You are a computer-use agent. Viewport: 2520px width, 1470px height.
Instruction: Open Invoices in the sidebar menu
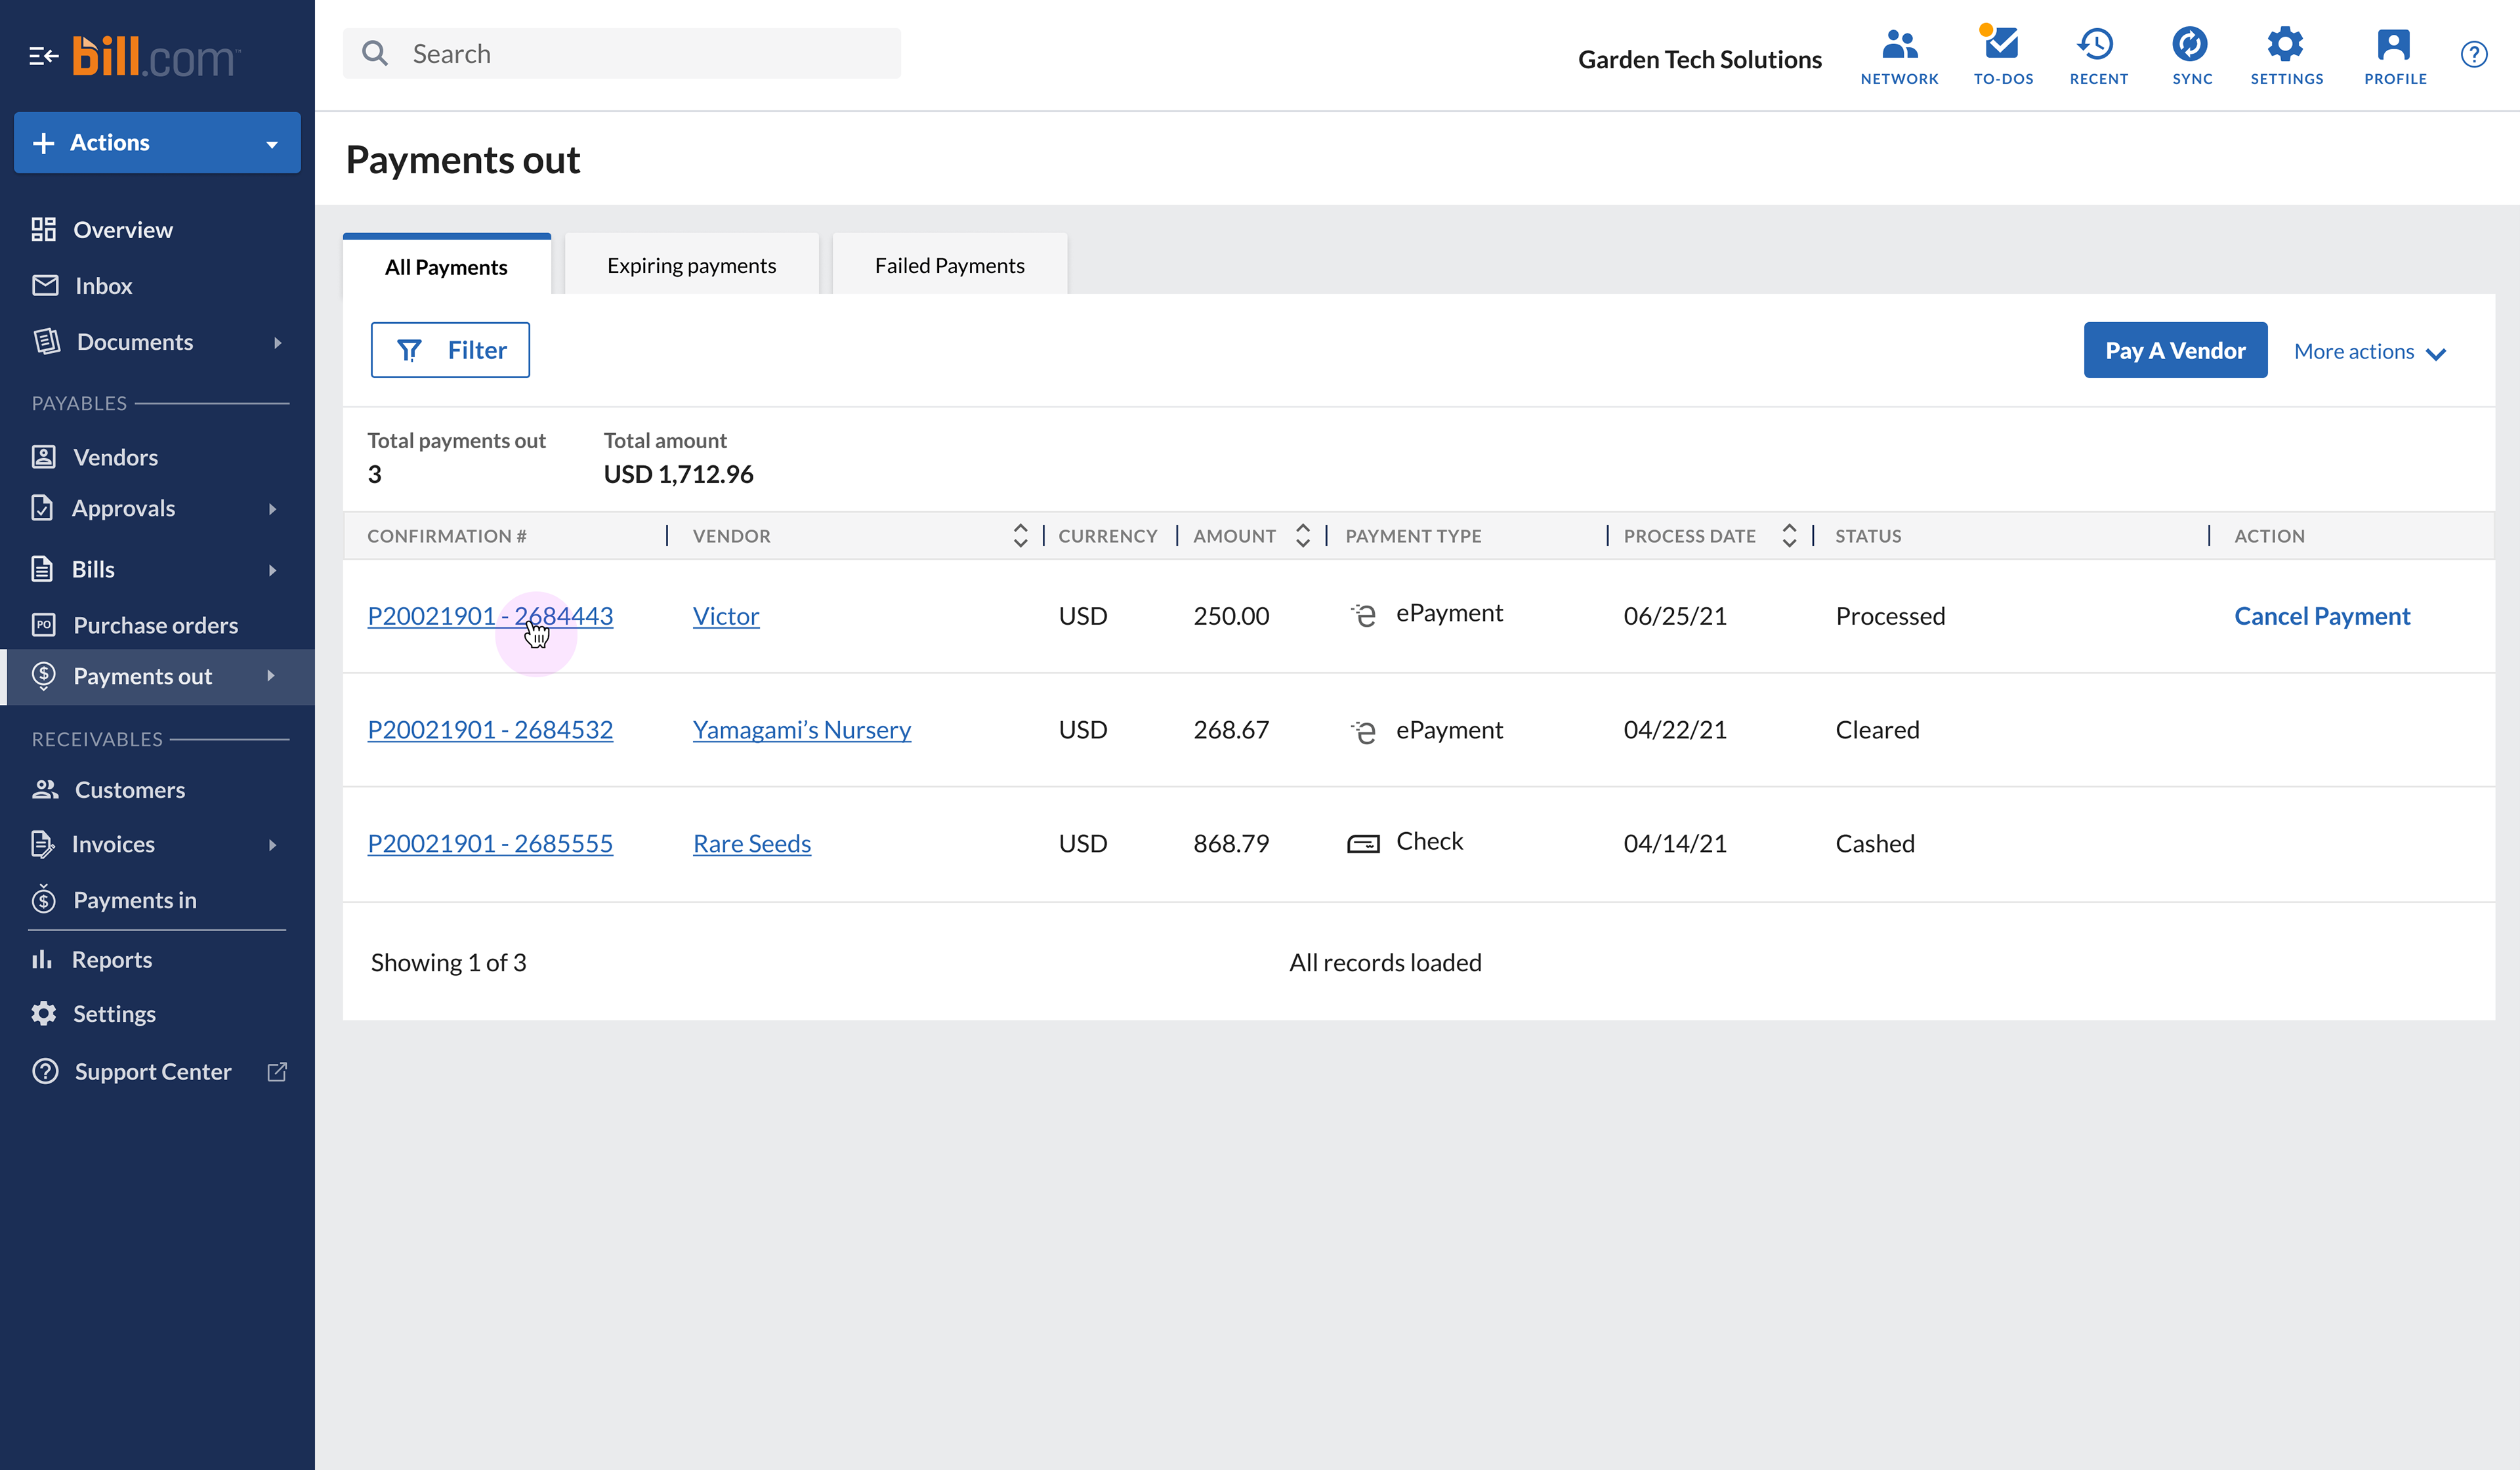pos(112,844)
